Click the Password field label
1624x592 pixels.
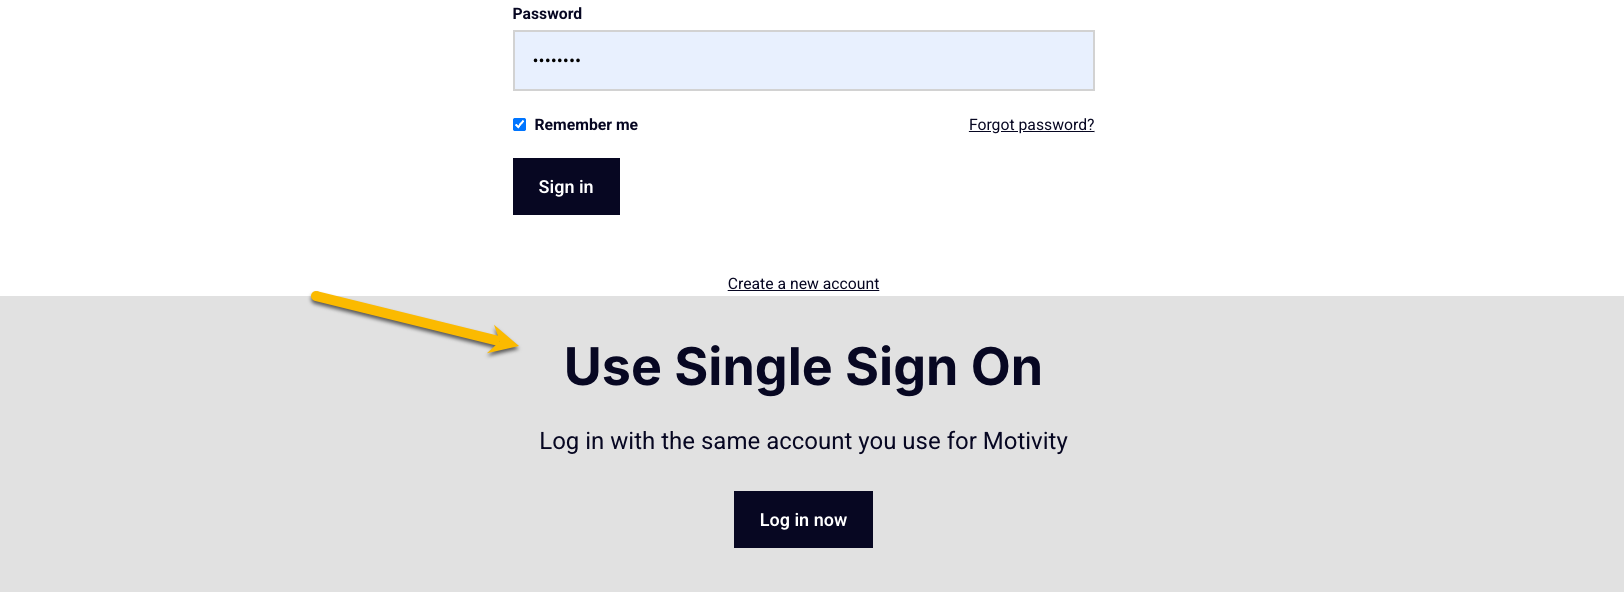(547, 14)
